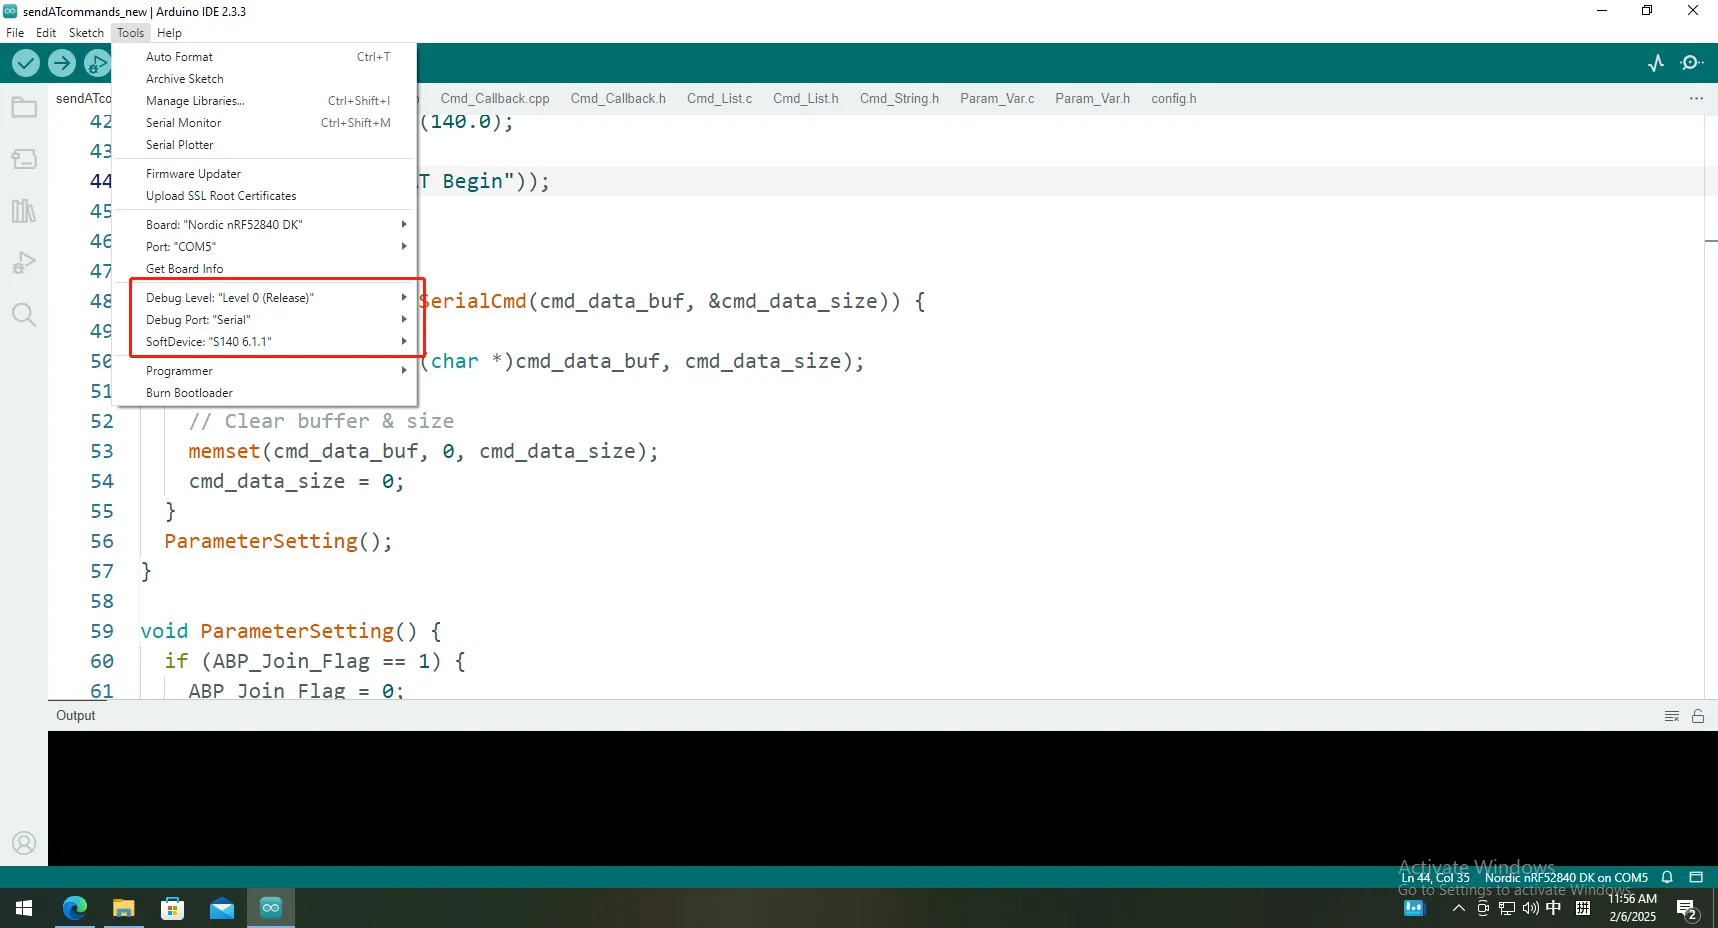Open File Explorer from the taskbar
This screenshot has width=1718, height=928.
coord(123,908)
